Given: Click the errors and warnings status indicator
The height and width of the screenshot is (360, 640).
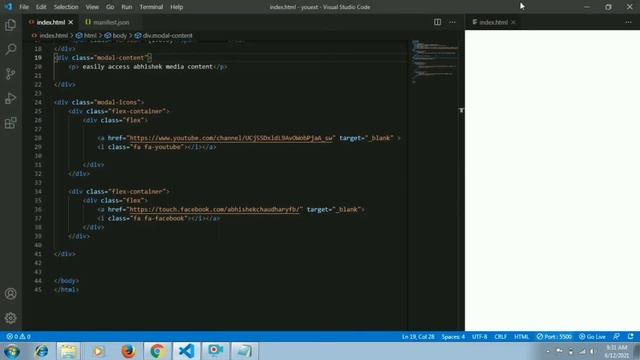Looking at the screenshot, I should point(18,337).
